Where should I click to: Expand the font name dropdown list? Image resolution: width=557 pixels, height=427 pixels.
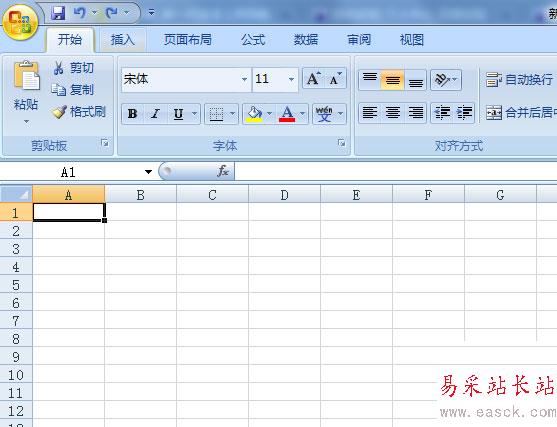244,79
